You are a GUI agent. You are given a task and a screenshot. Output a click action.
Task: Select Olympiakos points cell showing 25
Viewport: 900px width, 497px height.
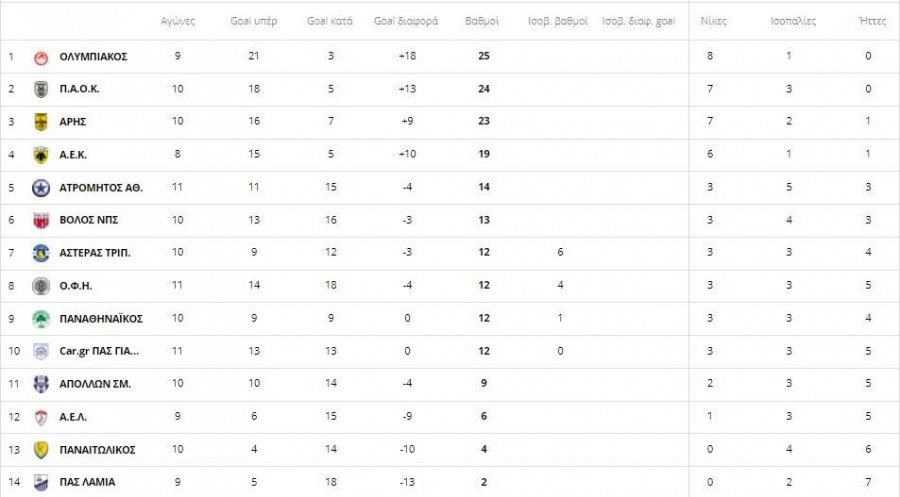484,56
